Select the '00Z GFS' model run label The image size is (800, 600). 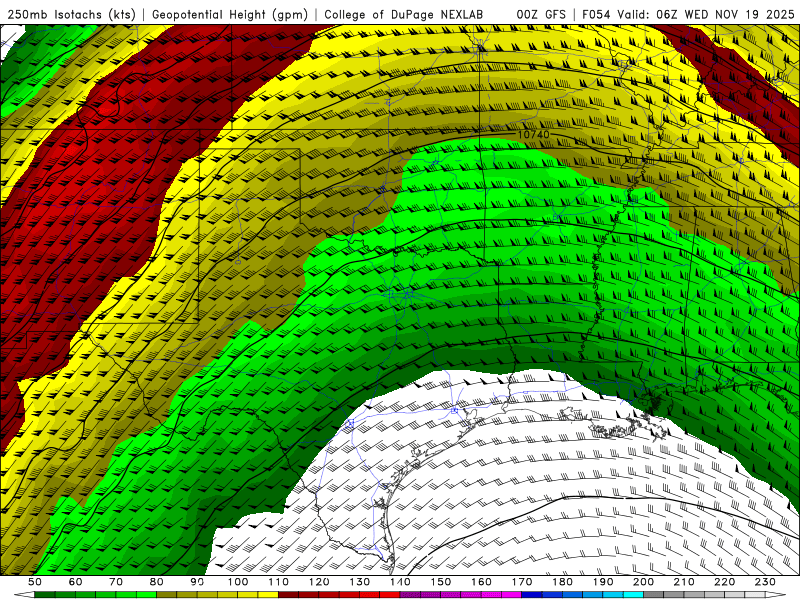541,14
